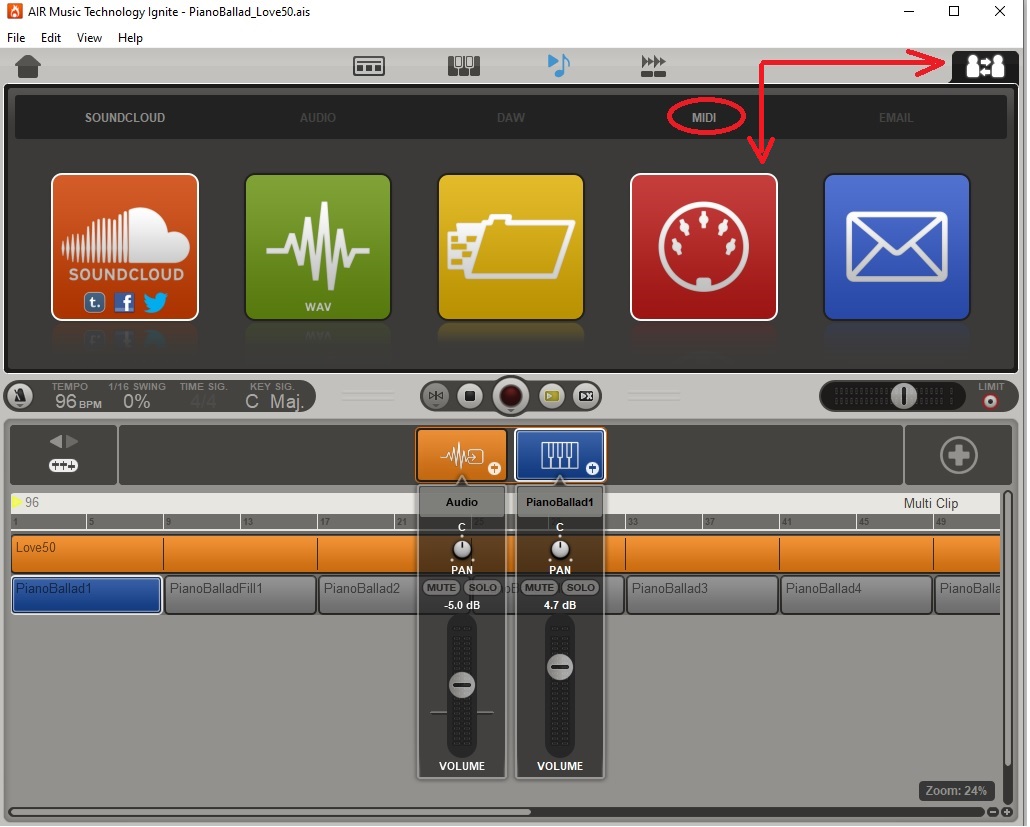Click the left nudge arrow
The image size is (1030, 827).
point(56,441)
